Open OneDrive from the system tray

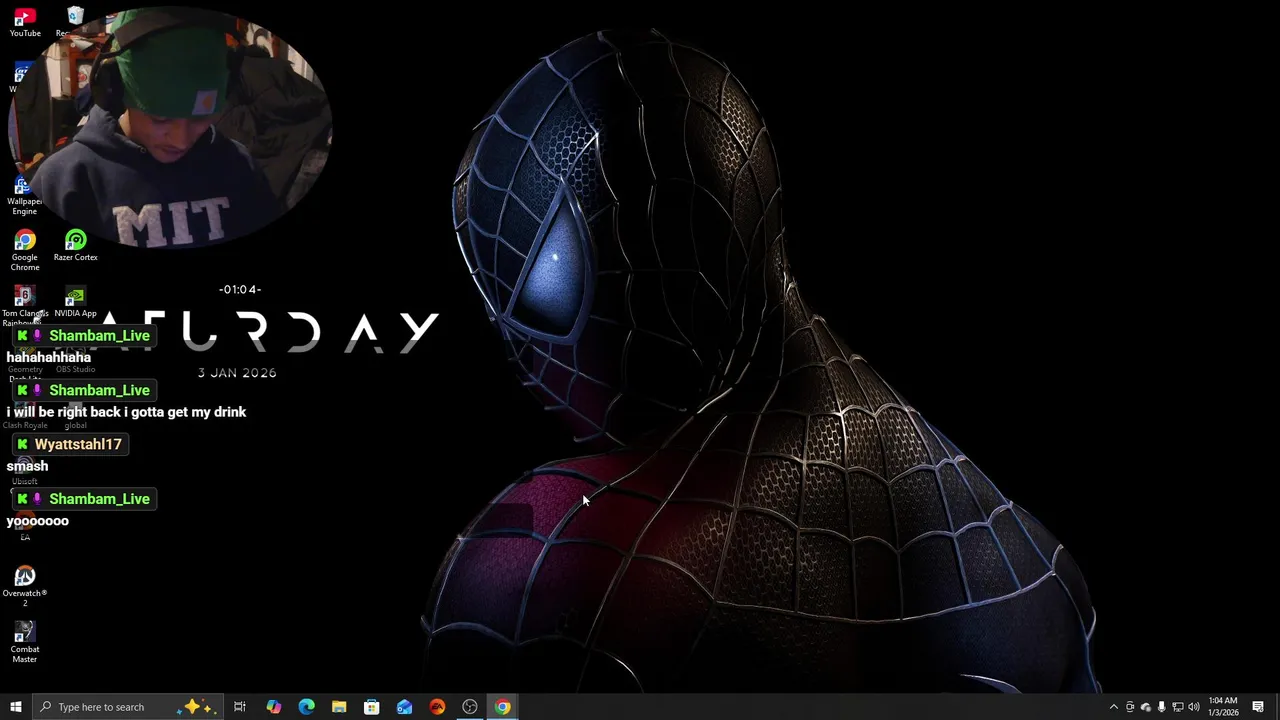1146,707
